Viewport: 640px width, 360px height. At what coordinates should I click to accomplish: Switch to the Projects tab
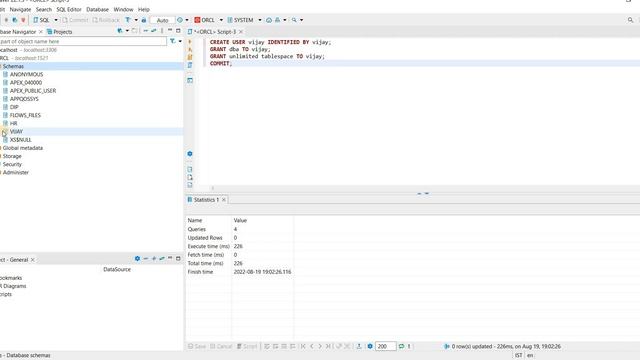[x=60, y=31]
